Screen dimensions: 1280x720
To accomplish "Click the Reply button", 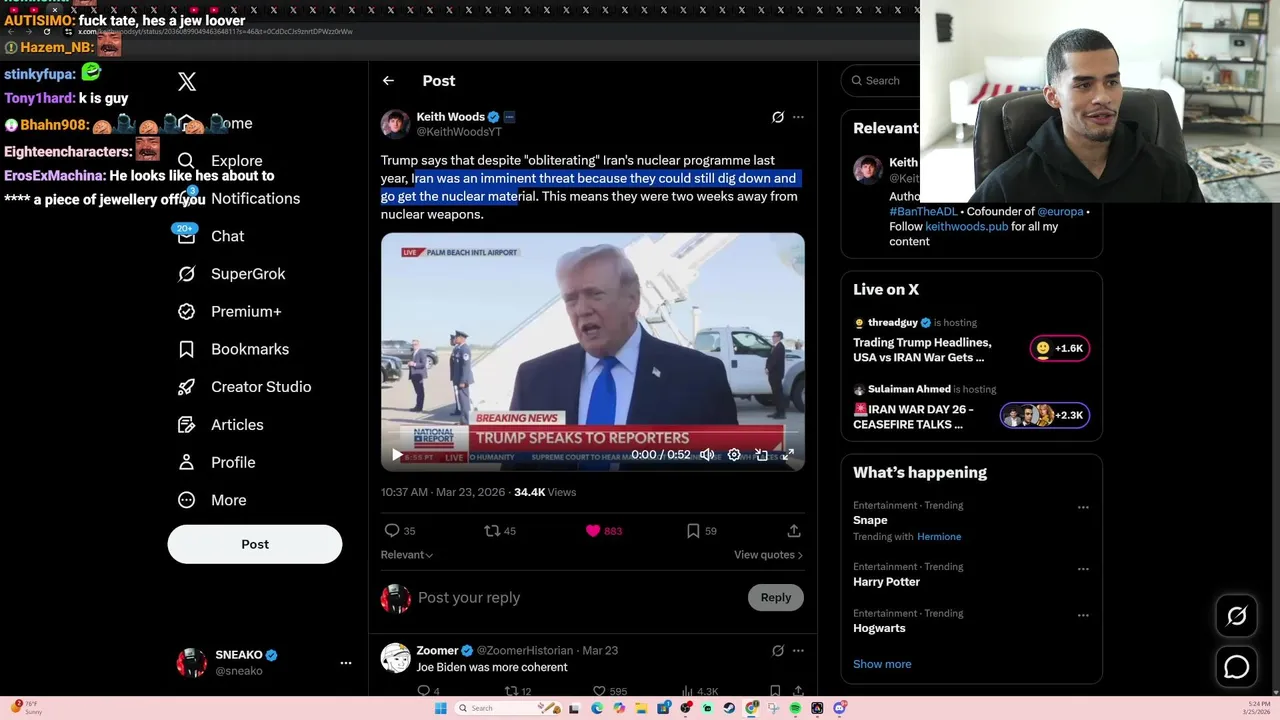I will [x=776, y=598].
